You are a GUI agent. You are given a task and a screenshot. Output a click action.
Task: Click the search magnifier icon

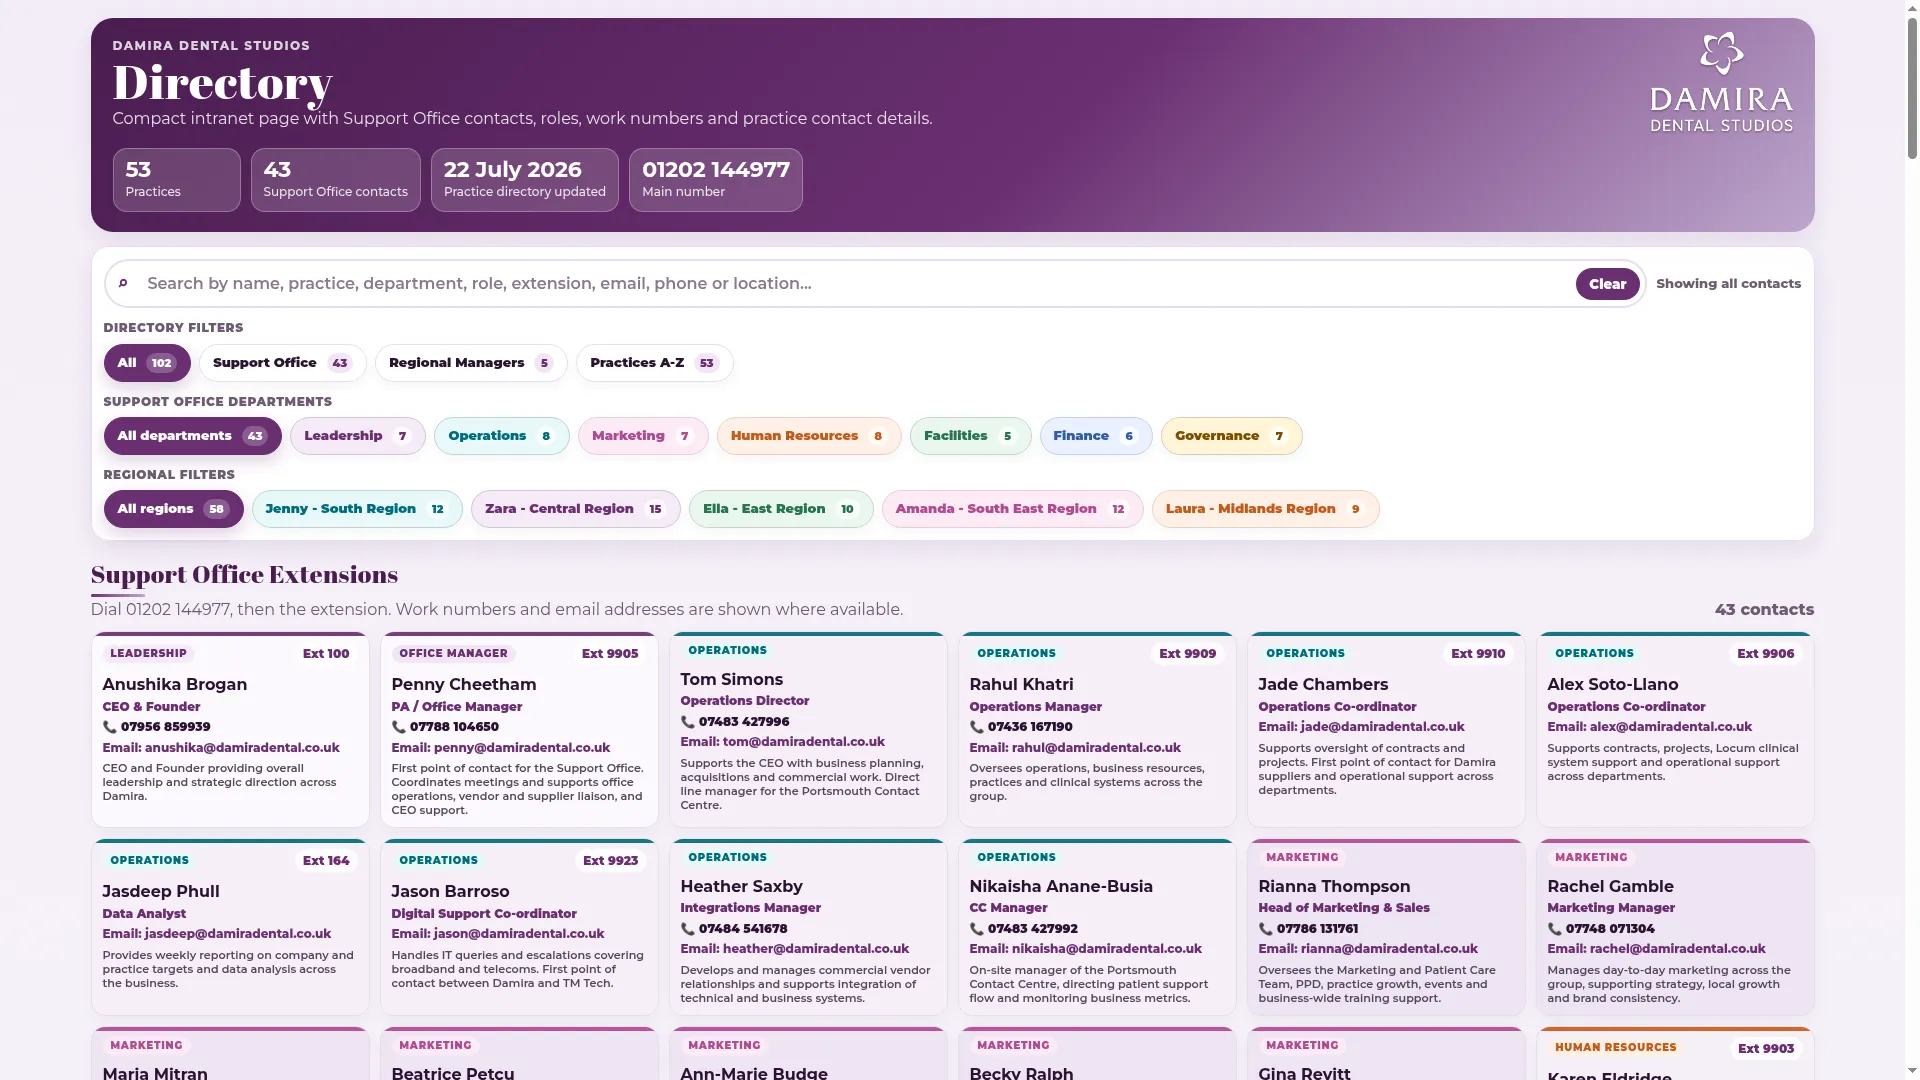pyautogui.click(x=123, y=284)
